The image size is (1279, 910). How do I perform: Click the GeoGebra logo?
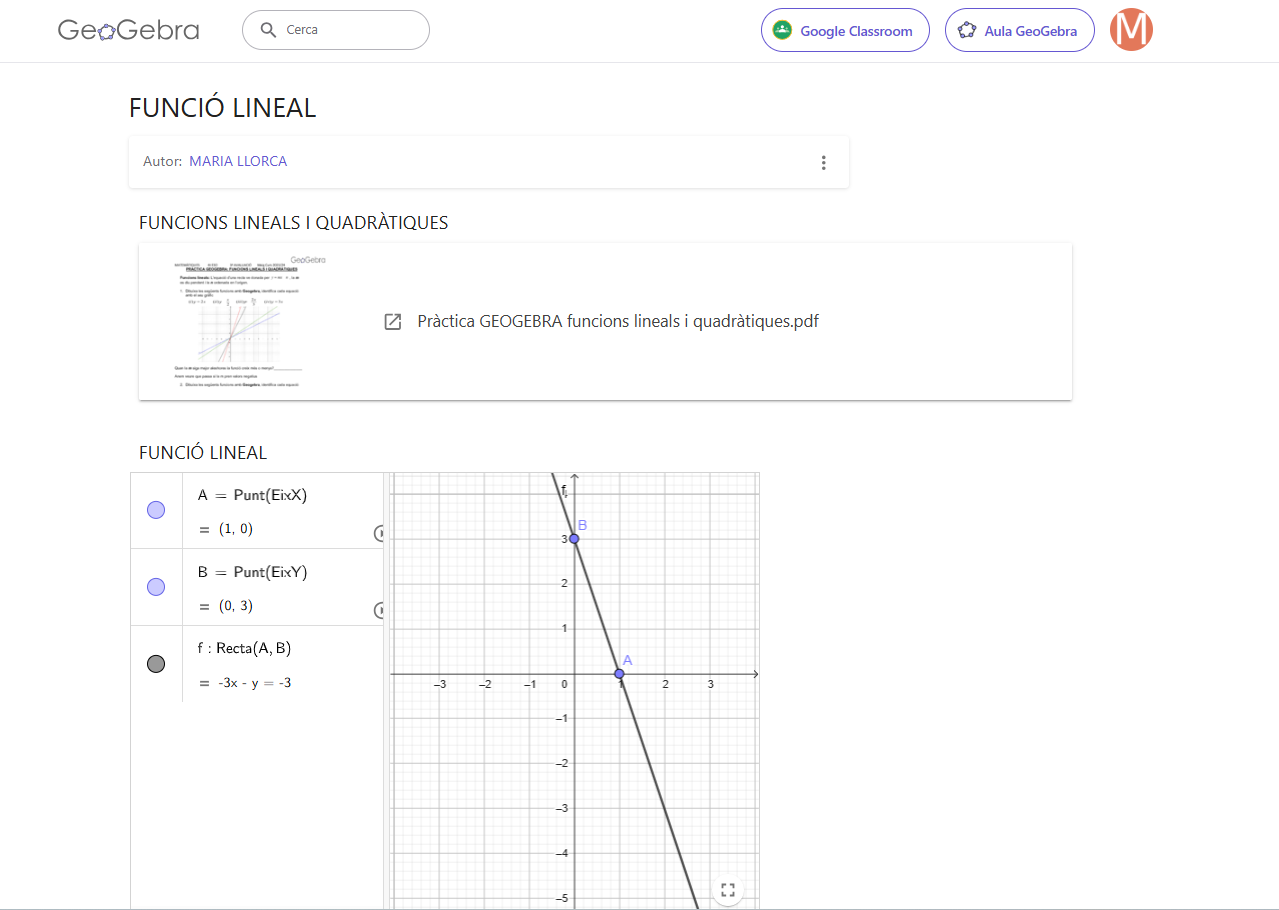coord(128,30)
